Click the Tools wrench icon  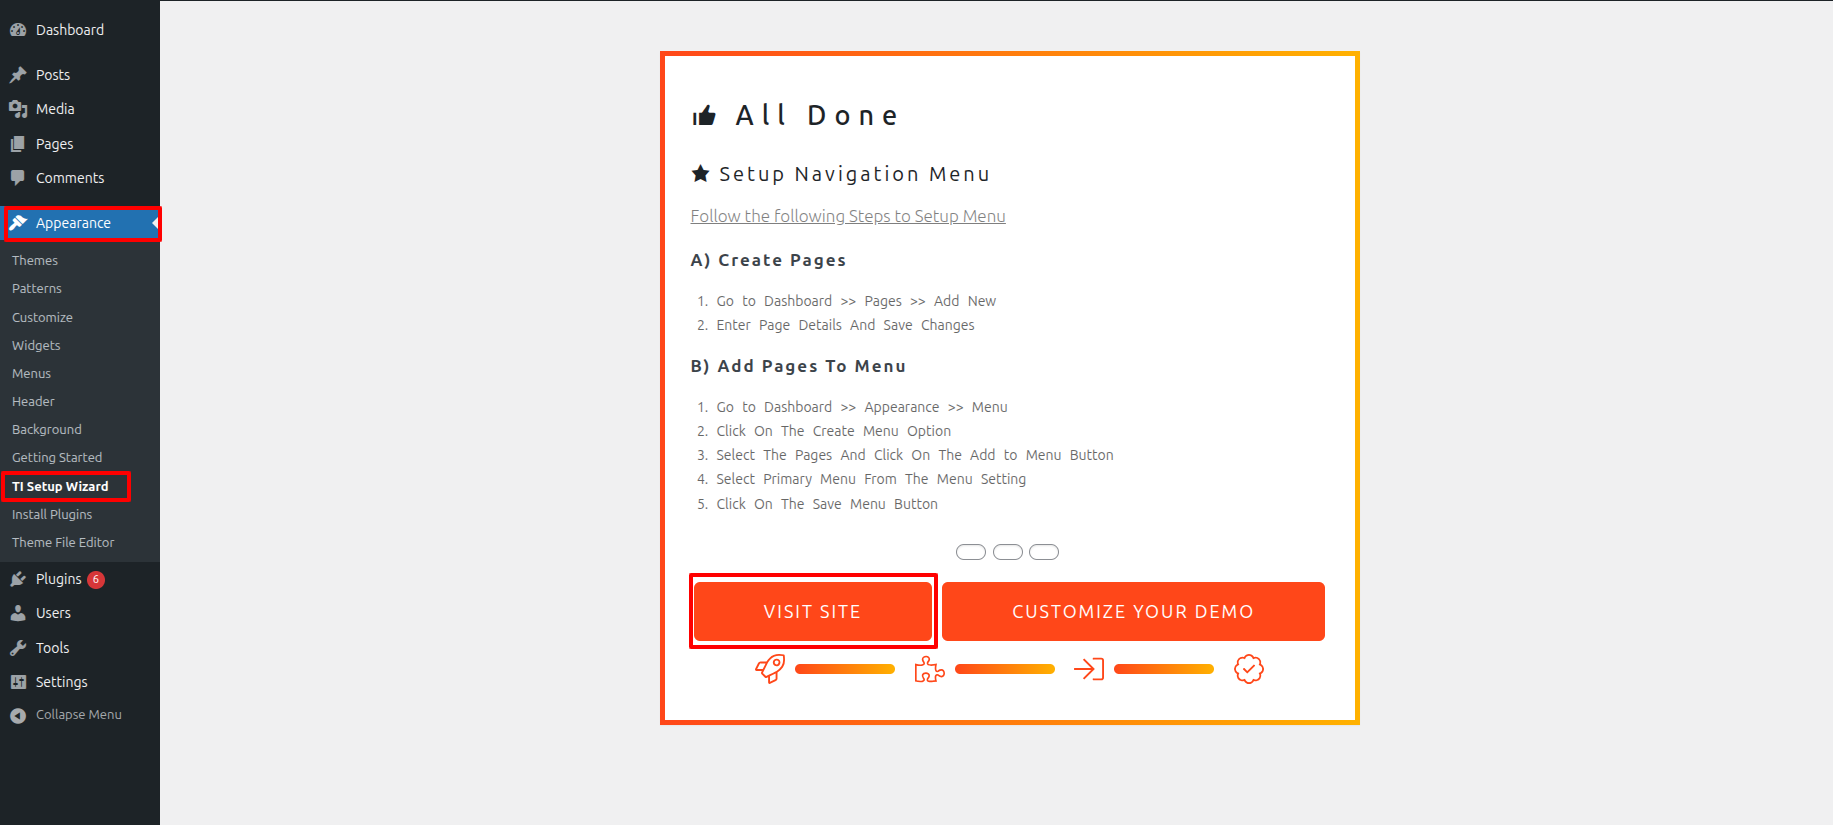point(18,648)
